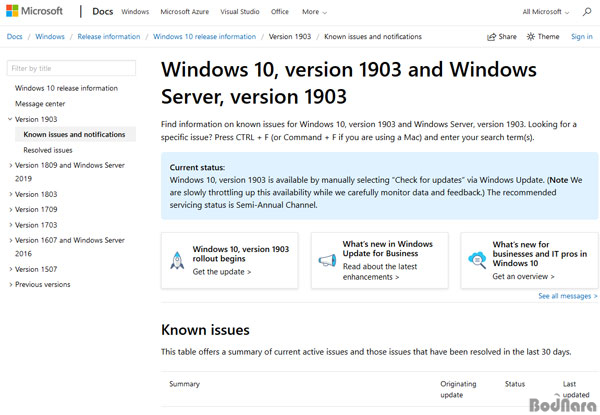Expand the Previous versions node

[x=10, y=284]
